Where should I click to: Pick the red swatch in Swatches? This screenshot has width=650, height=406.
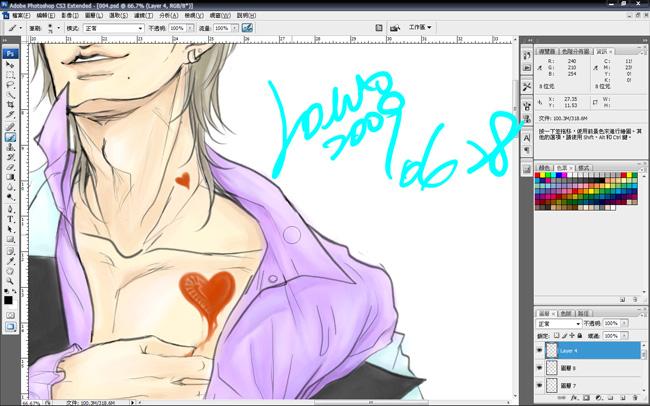[x=538, y=175]
